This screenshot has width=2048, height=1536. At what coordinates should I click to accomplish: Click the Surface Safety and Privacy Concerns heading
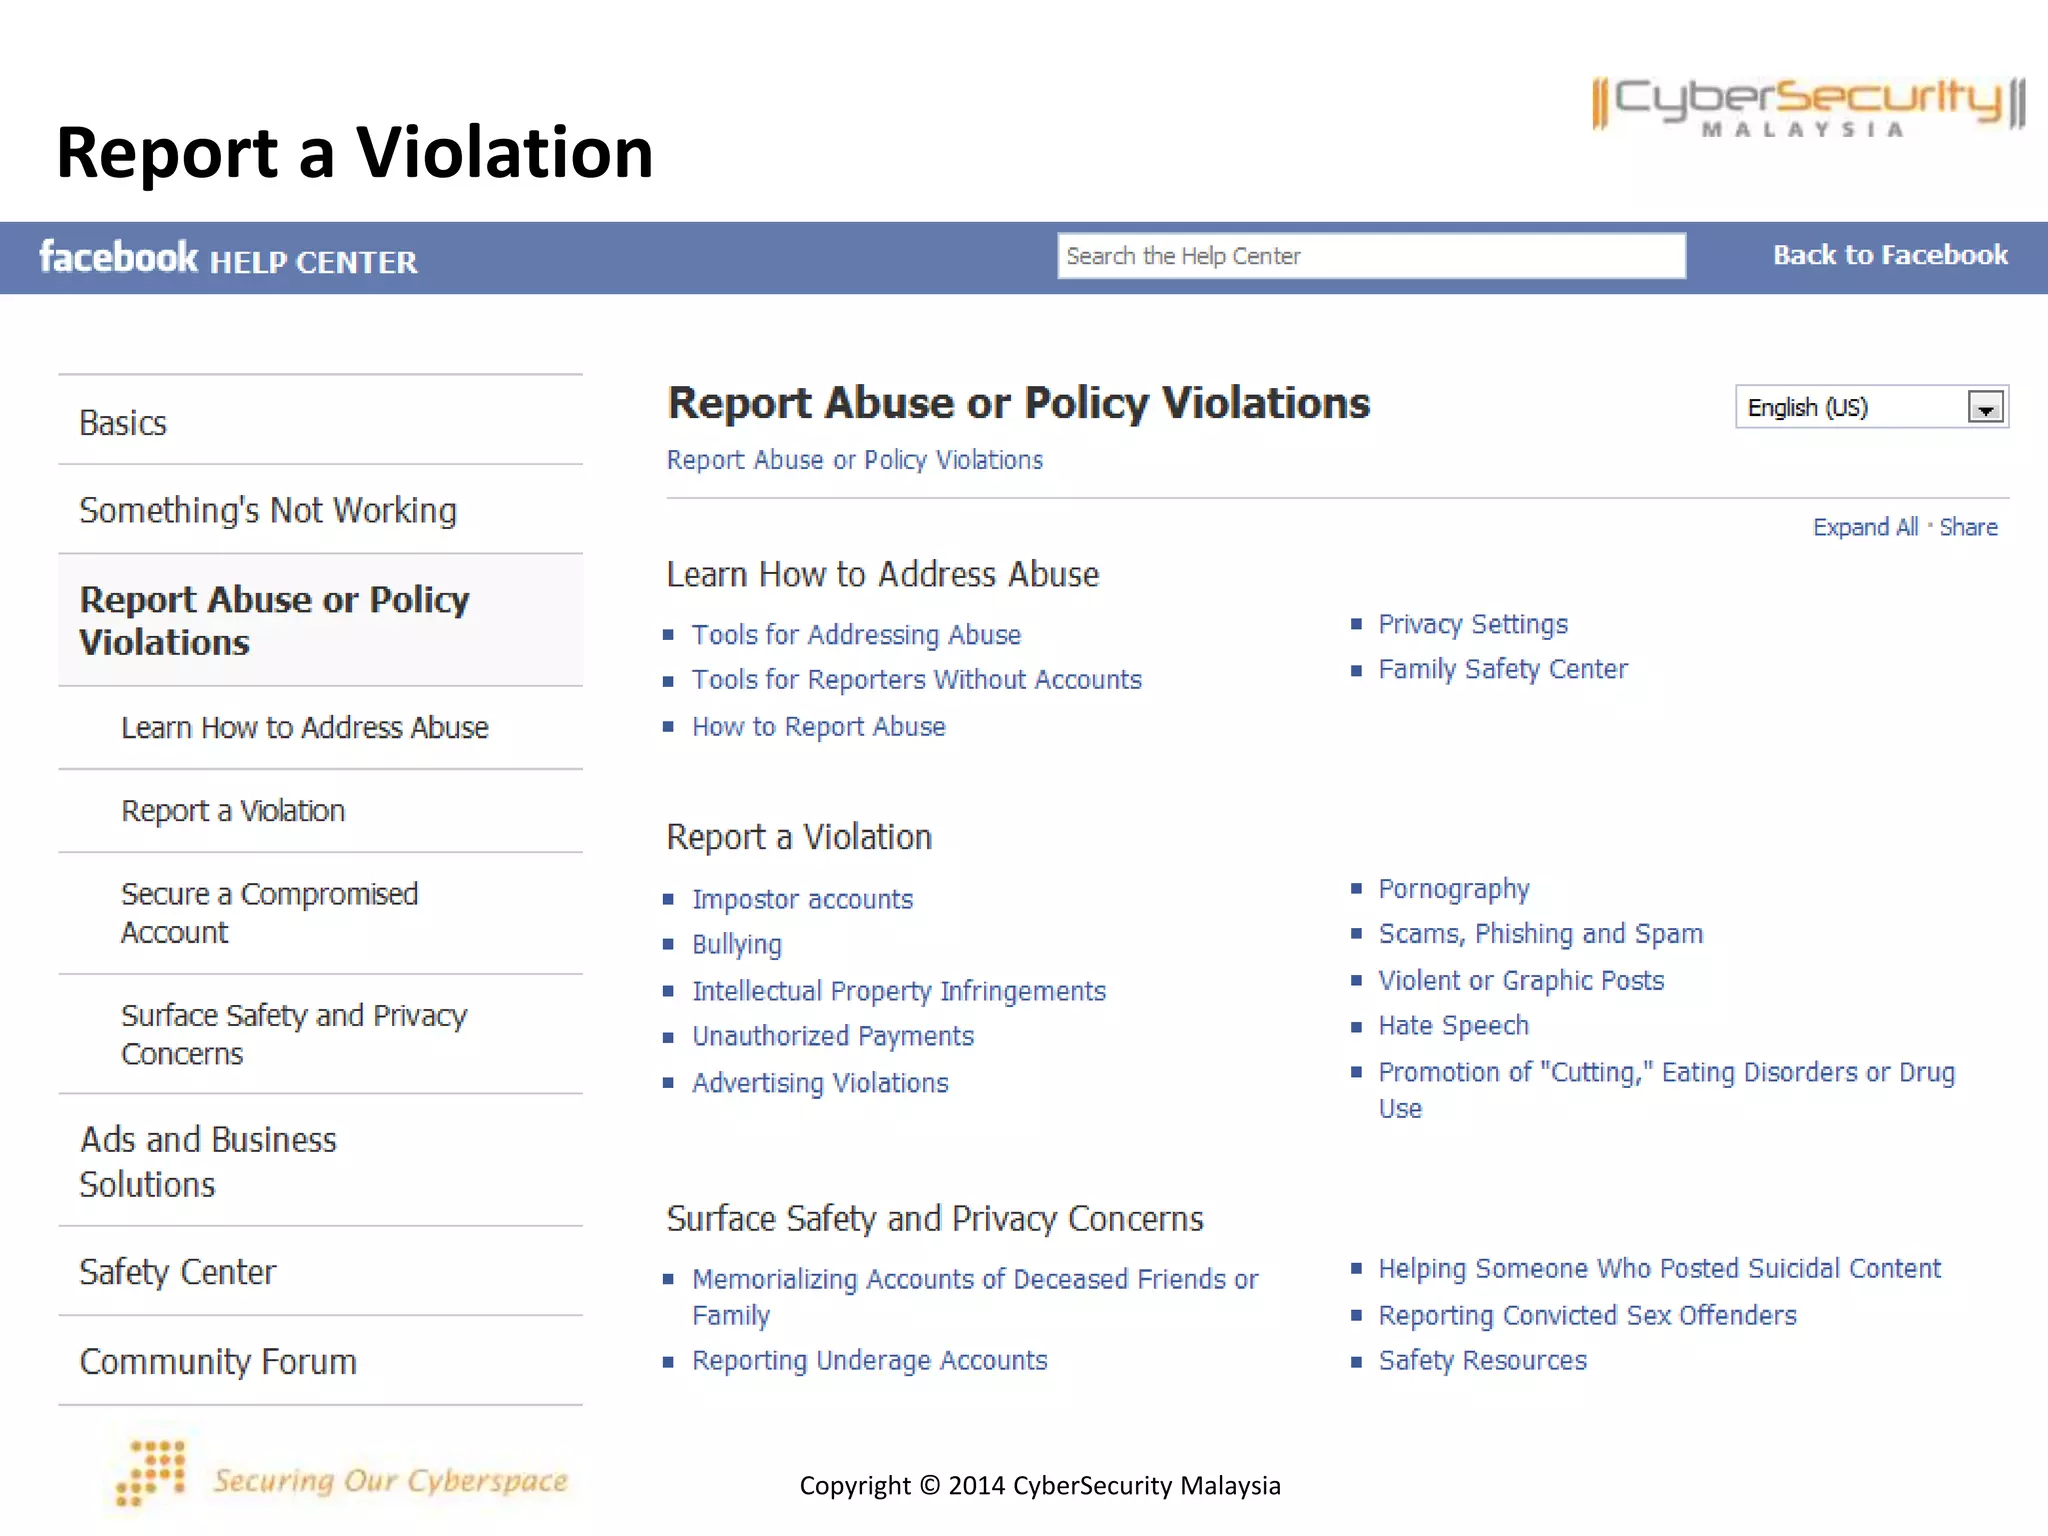pyautogui.click(x=935, y=1219)
